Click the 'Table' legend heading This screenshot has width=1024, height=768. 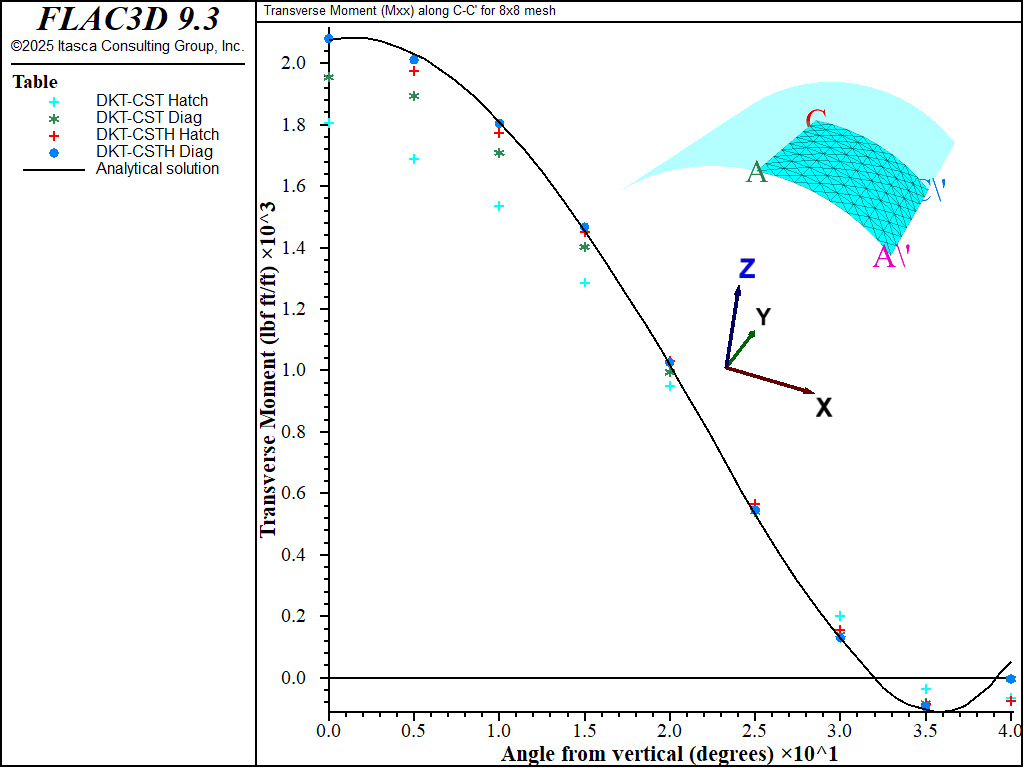click(x=35, y=82)
